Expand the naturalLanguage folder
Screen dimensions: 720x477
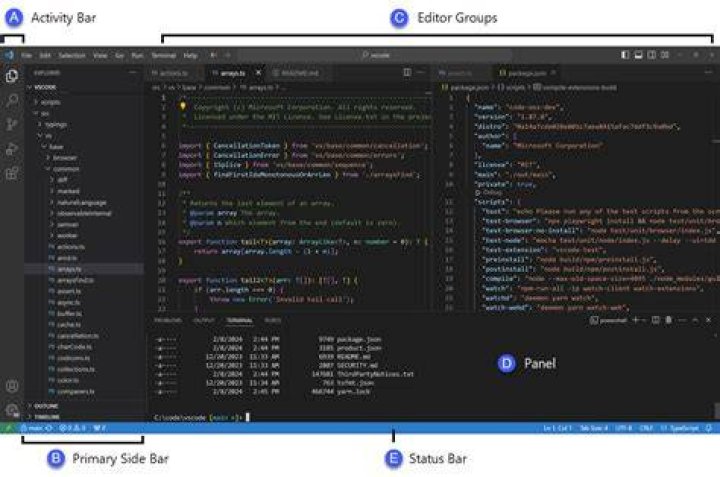pyautogui.click(x=84, y=202)
